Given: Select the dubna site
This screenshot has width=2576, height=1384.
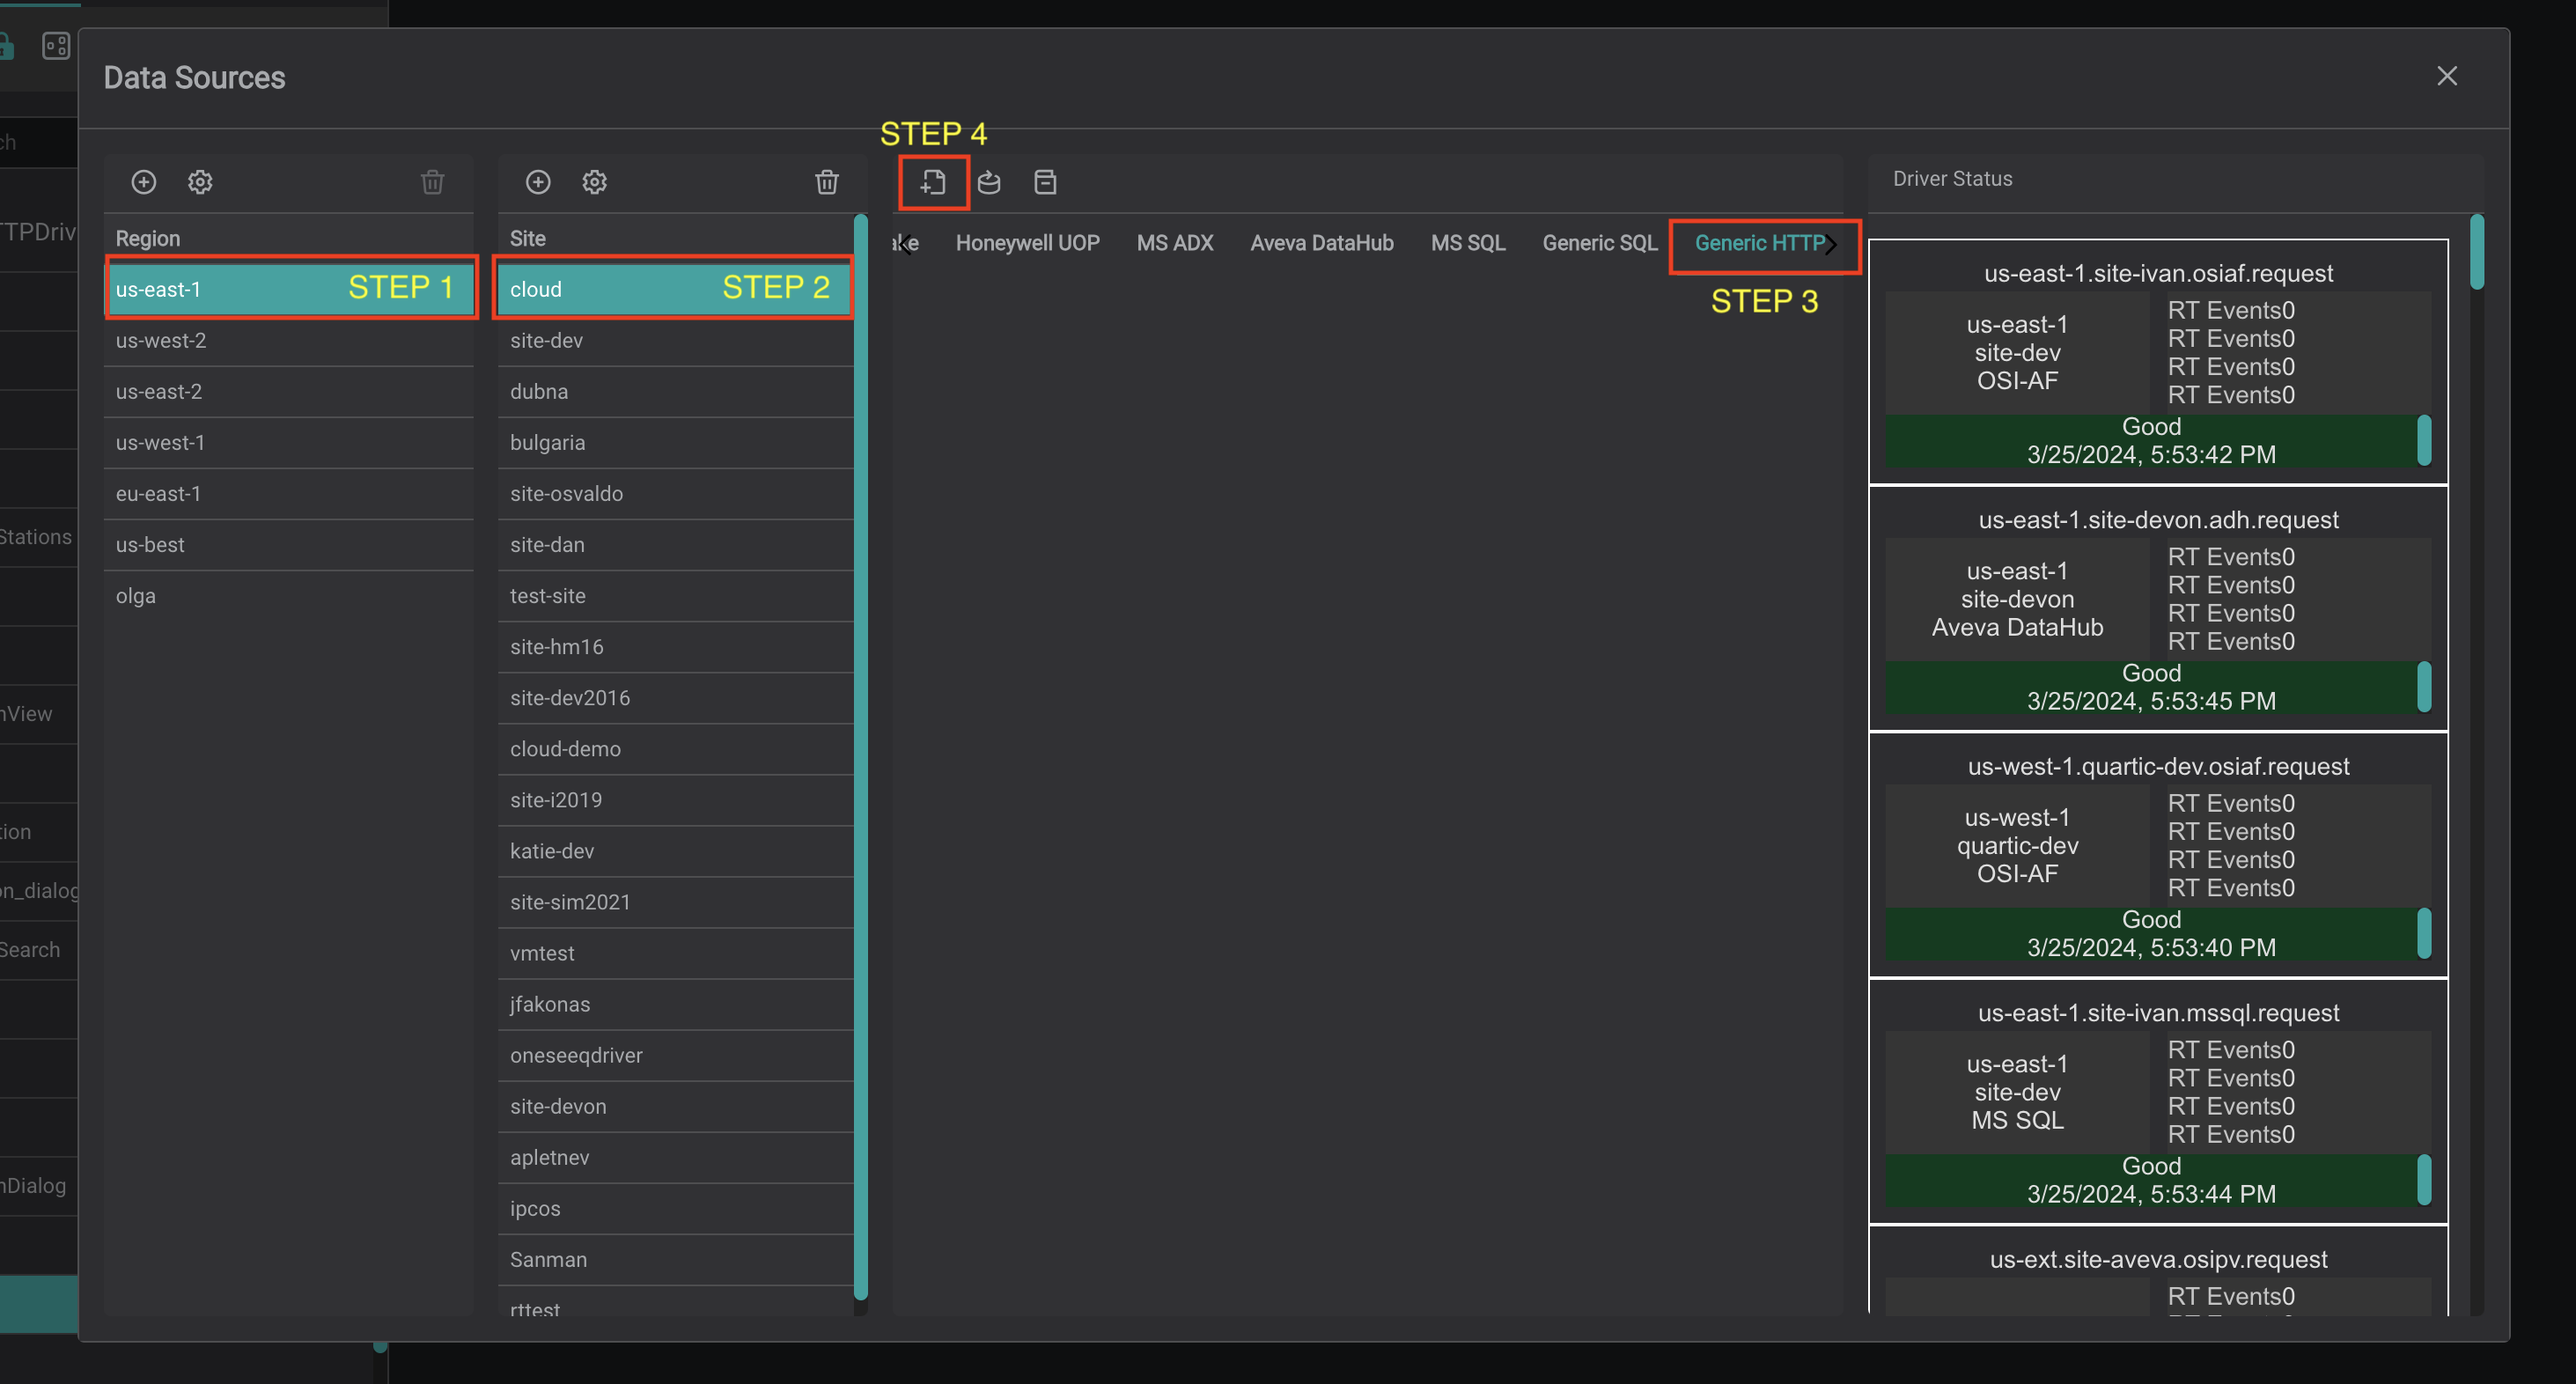Looking at the screenshot, I should click(675, 391).
